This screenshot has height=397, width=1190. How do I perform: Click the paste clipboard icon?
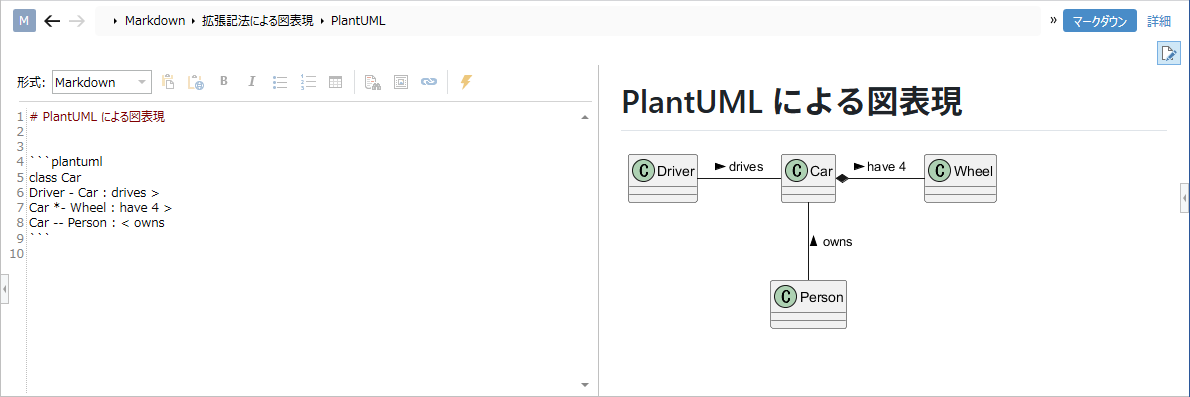[x=168, y=82]
